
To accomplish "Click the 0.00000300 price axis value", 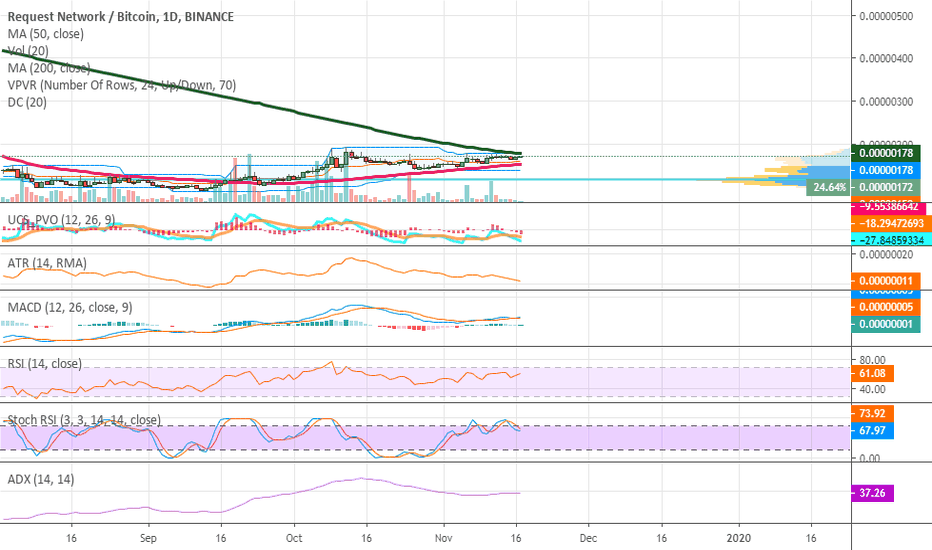I will click(x=886, y=102).
